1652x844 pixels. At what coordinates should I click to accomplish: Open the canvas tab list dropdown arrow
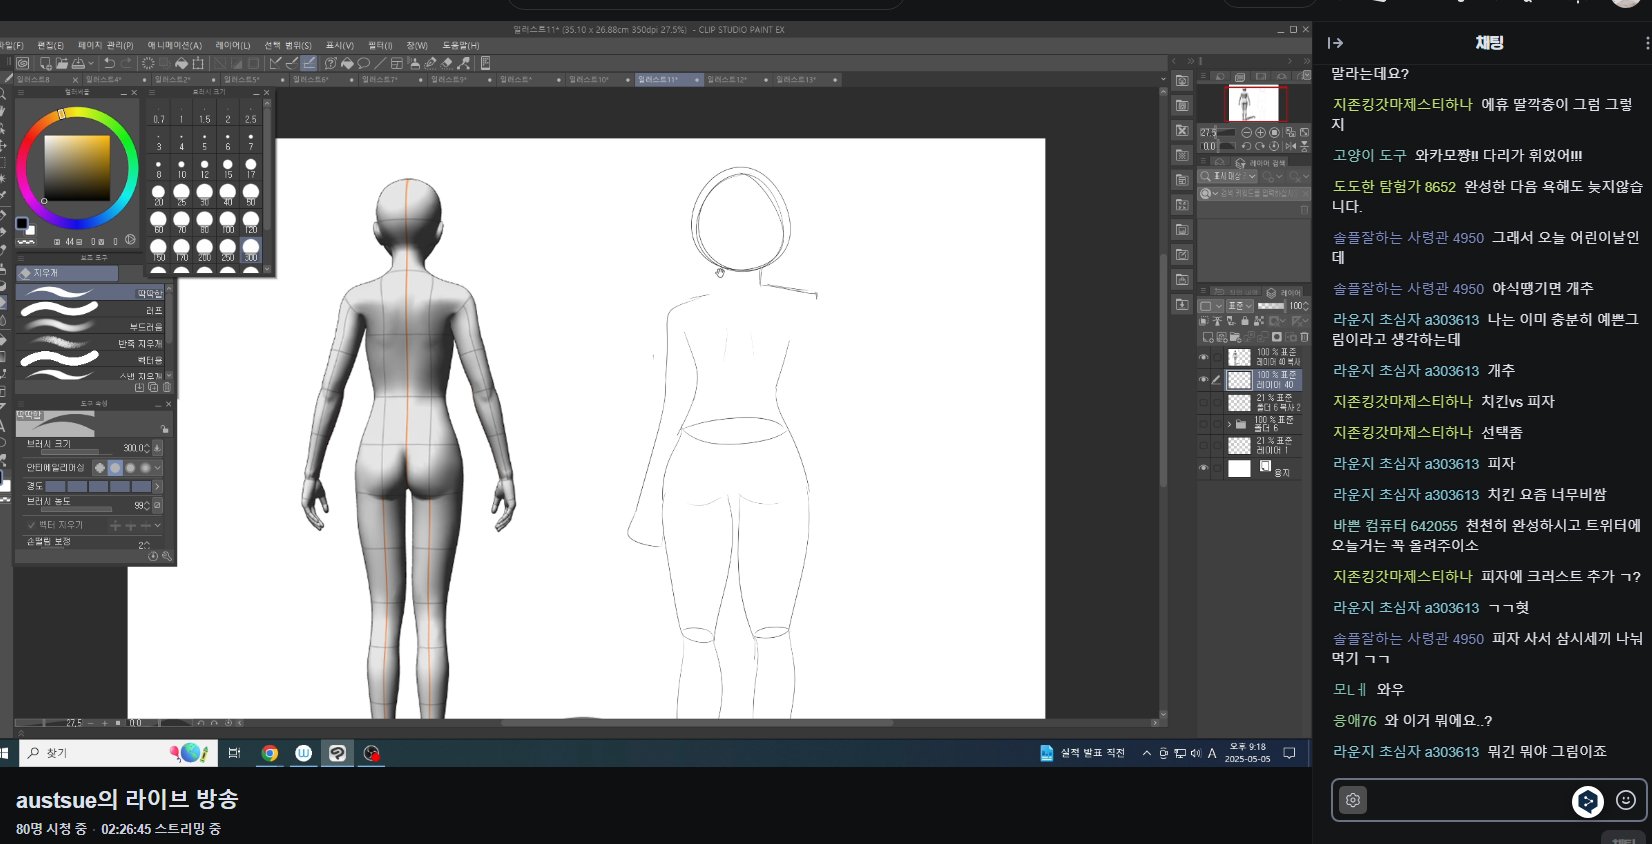[1163, 79]
